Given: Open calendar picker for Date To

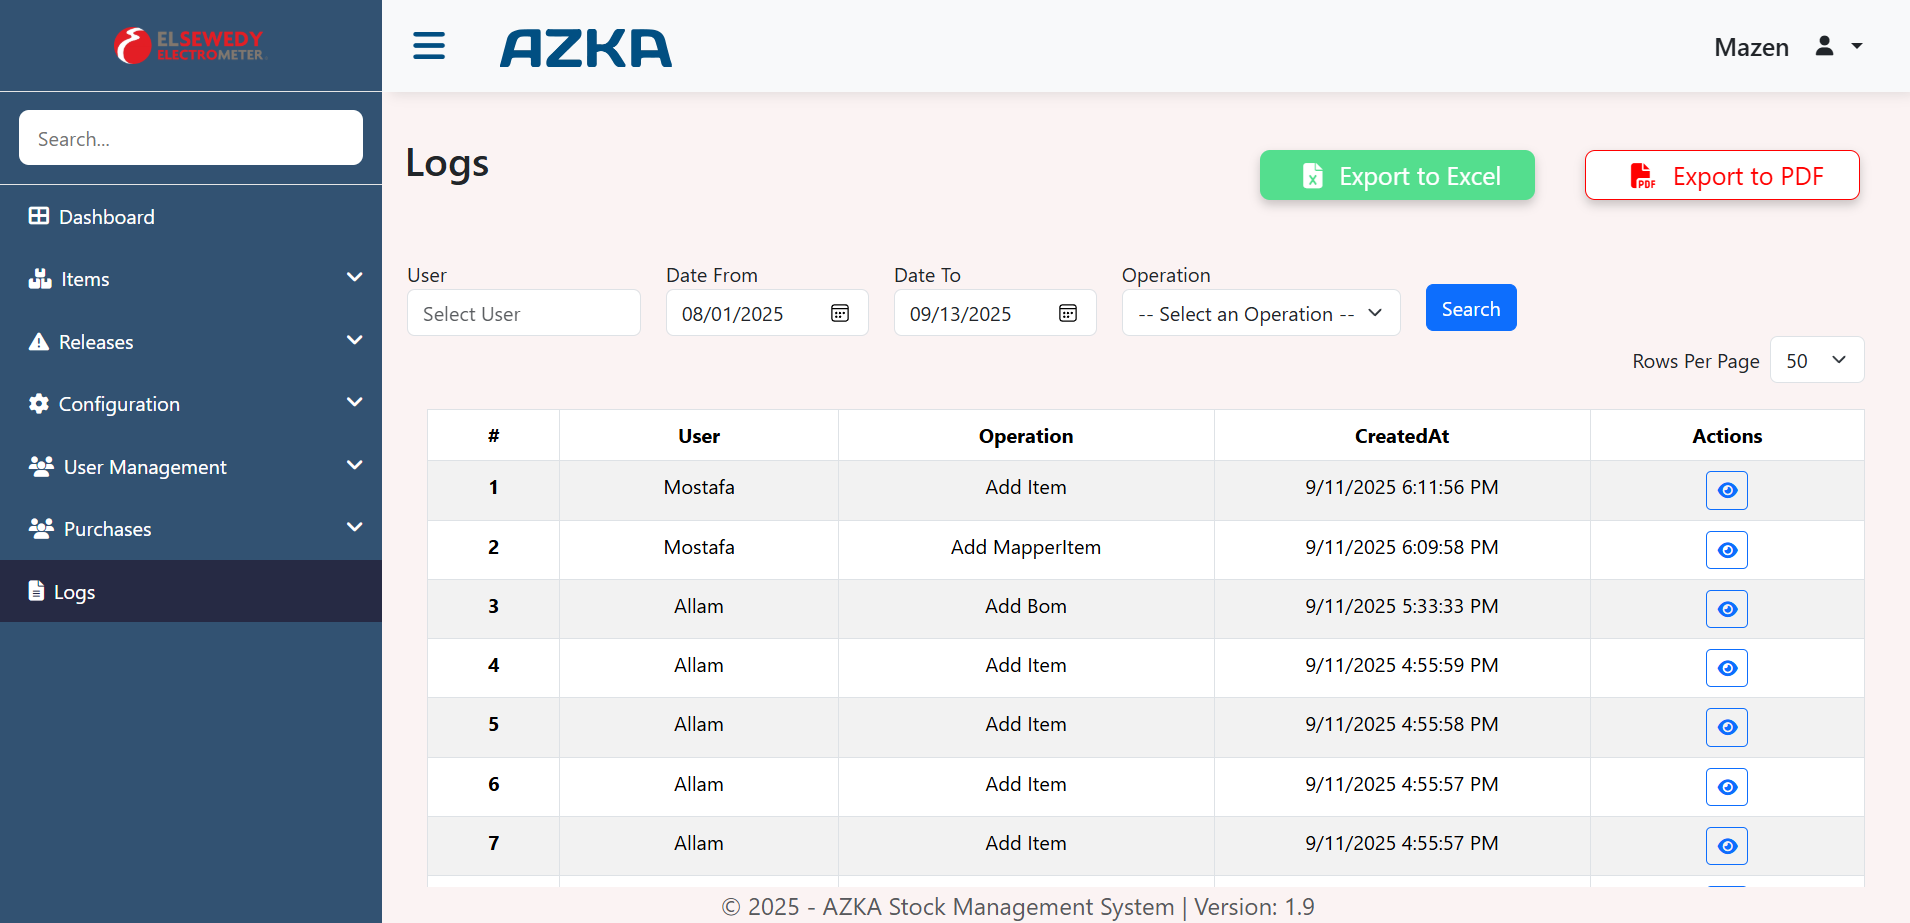Looking at the screenshot, I should [x=1068, y=314].
